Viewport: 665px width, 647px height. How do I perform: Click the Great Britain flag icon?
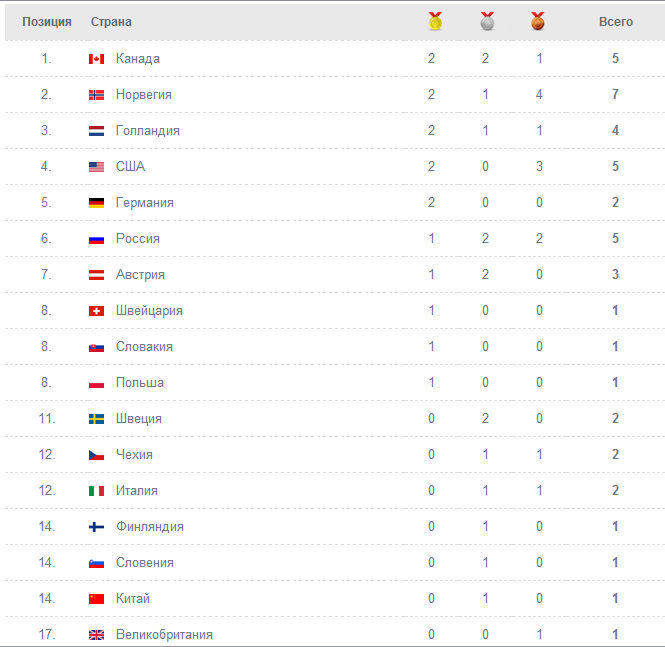point(96,635)
